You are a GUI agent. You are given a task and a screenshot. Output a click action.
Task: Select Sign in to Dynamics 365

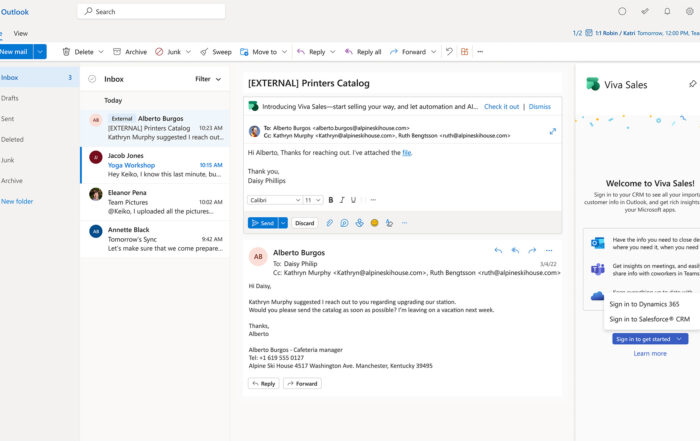coord(644,304)
